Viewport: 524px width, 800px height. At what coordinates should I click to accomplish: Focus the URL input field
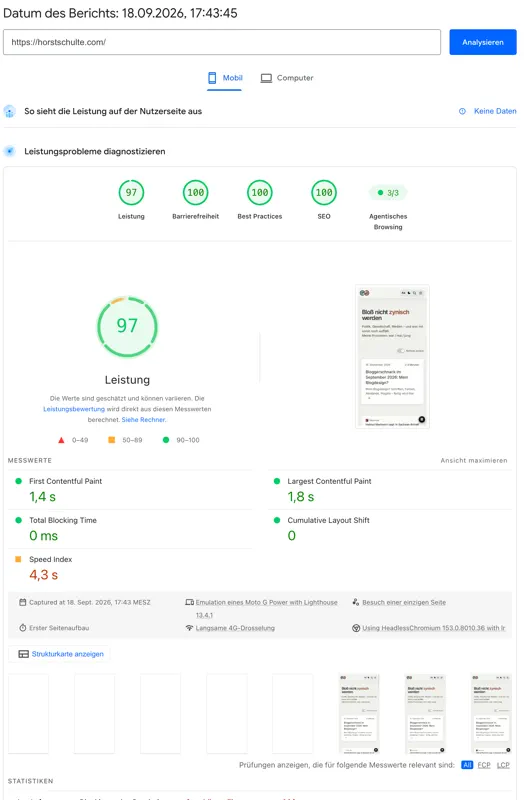pyautogui.click(x=222, y=42)
